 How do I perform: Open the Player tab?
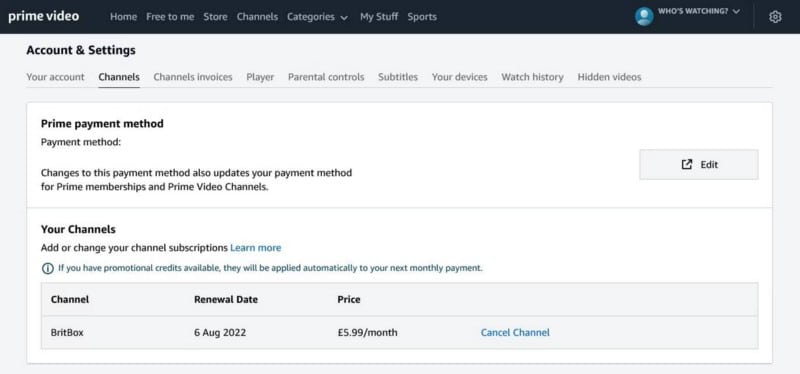[x=260, y=77]
